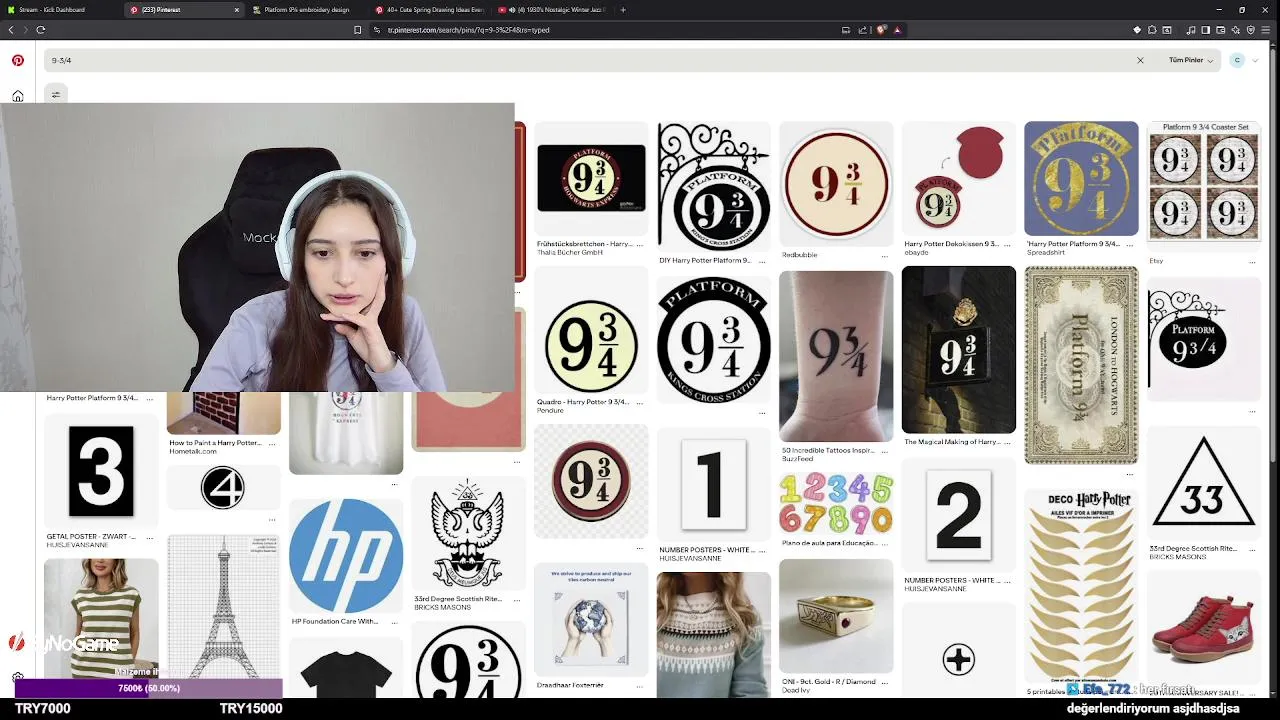The width and height of the screenshot is (1280, 720).
Task: Open colorful numbers classroom plan pin
Action: tap(836, 503)
